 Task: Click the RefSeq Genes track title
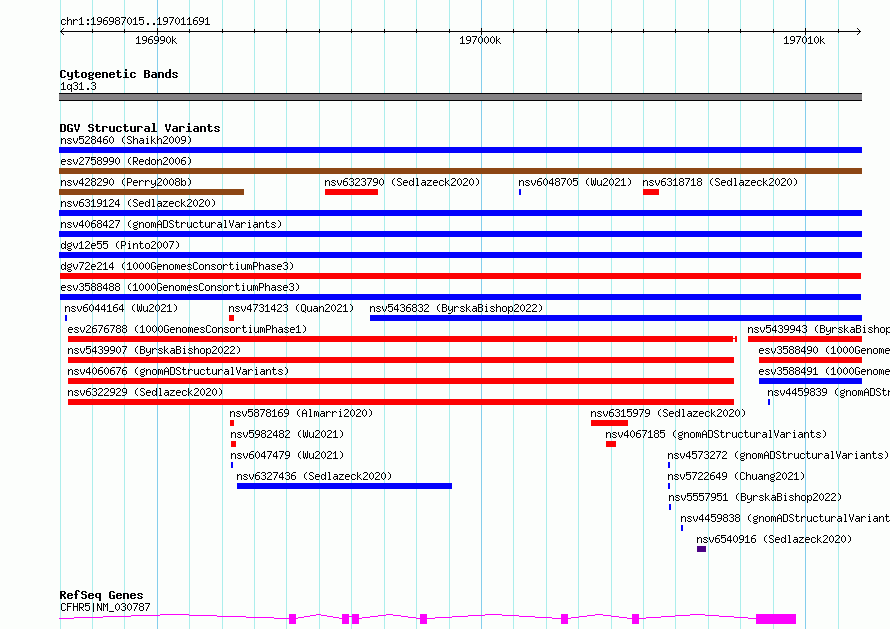(101, 596)
